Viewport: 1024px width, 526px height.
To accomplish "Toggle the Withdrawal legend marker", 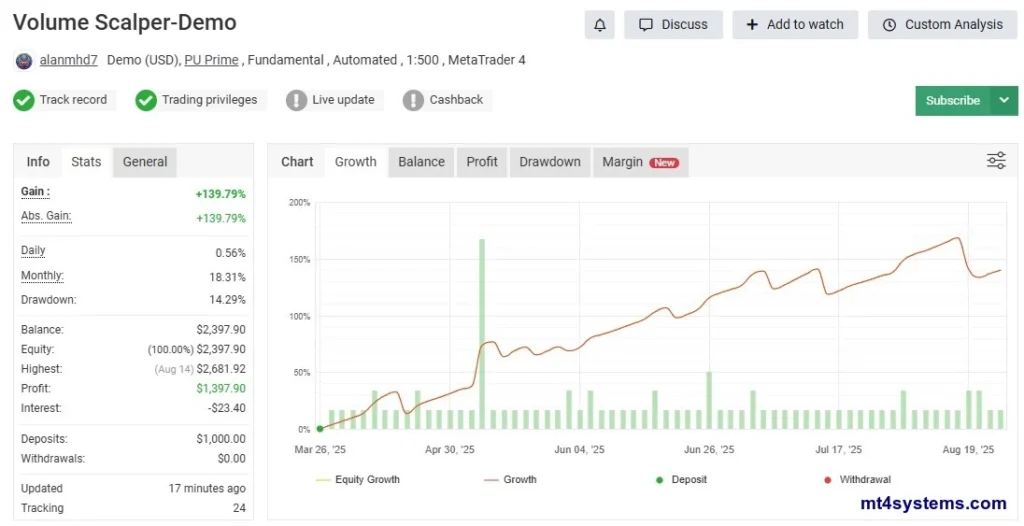I will [x=857, y=480].
